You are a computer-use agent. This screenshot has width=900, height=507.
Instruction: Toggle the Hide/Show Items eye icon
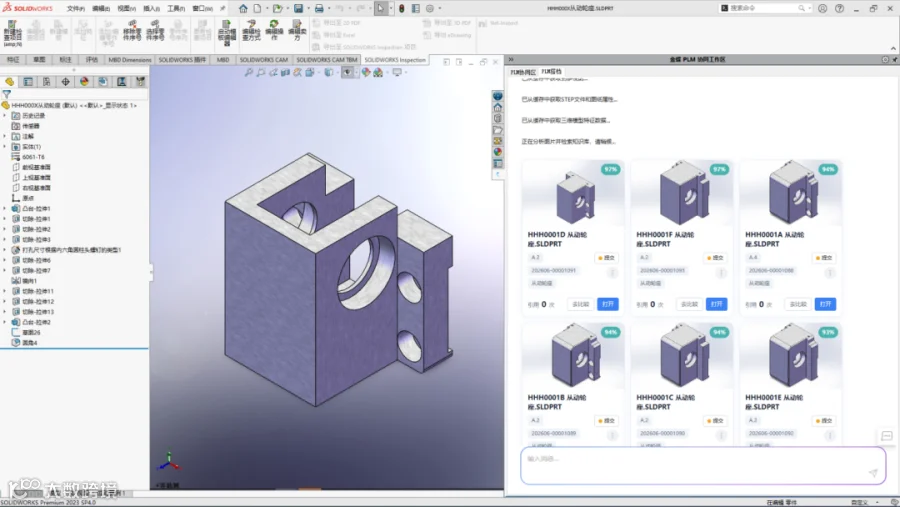coord(347,72)
